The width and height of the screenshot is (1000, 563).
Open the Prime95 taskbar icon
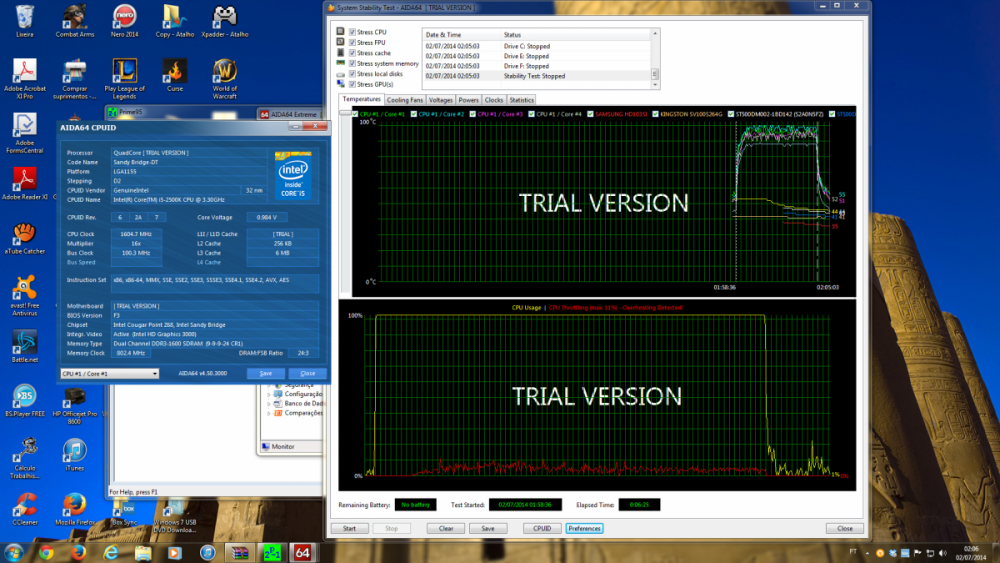271,552
